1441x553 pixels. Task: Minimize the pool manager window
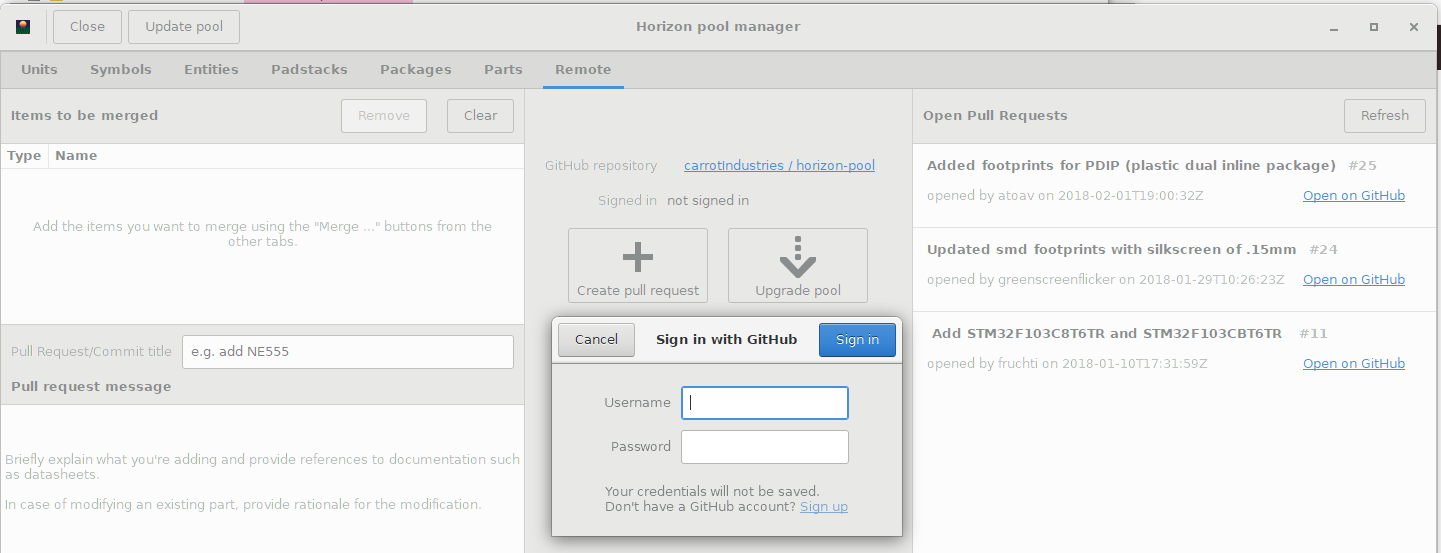pos(1333,27)
